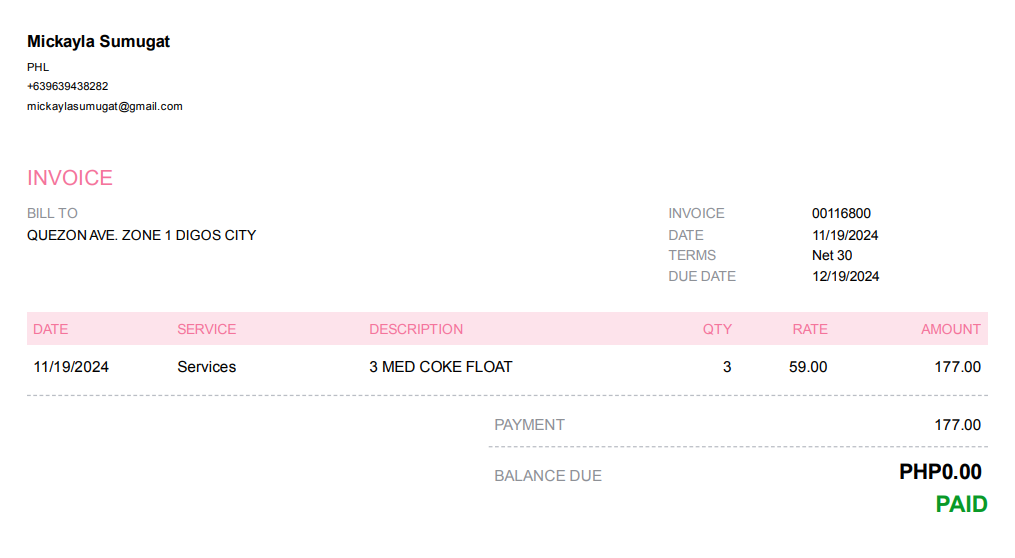Select the due date 12/19/2024
Screen dimensions: 1015x558
(845, 276)
